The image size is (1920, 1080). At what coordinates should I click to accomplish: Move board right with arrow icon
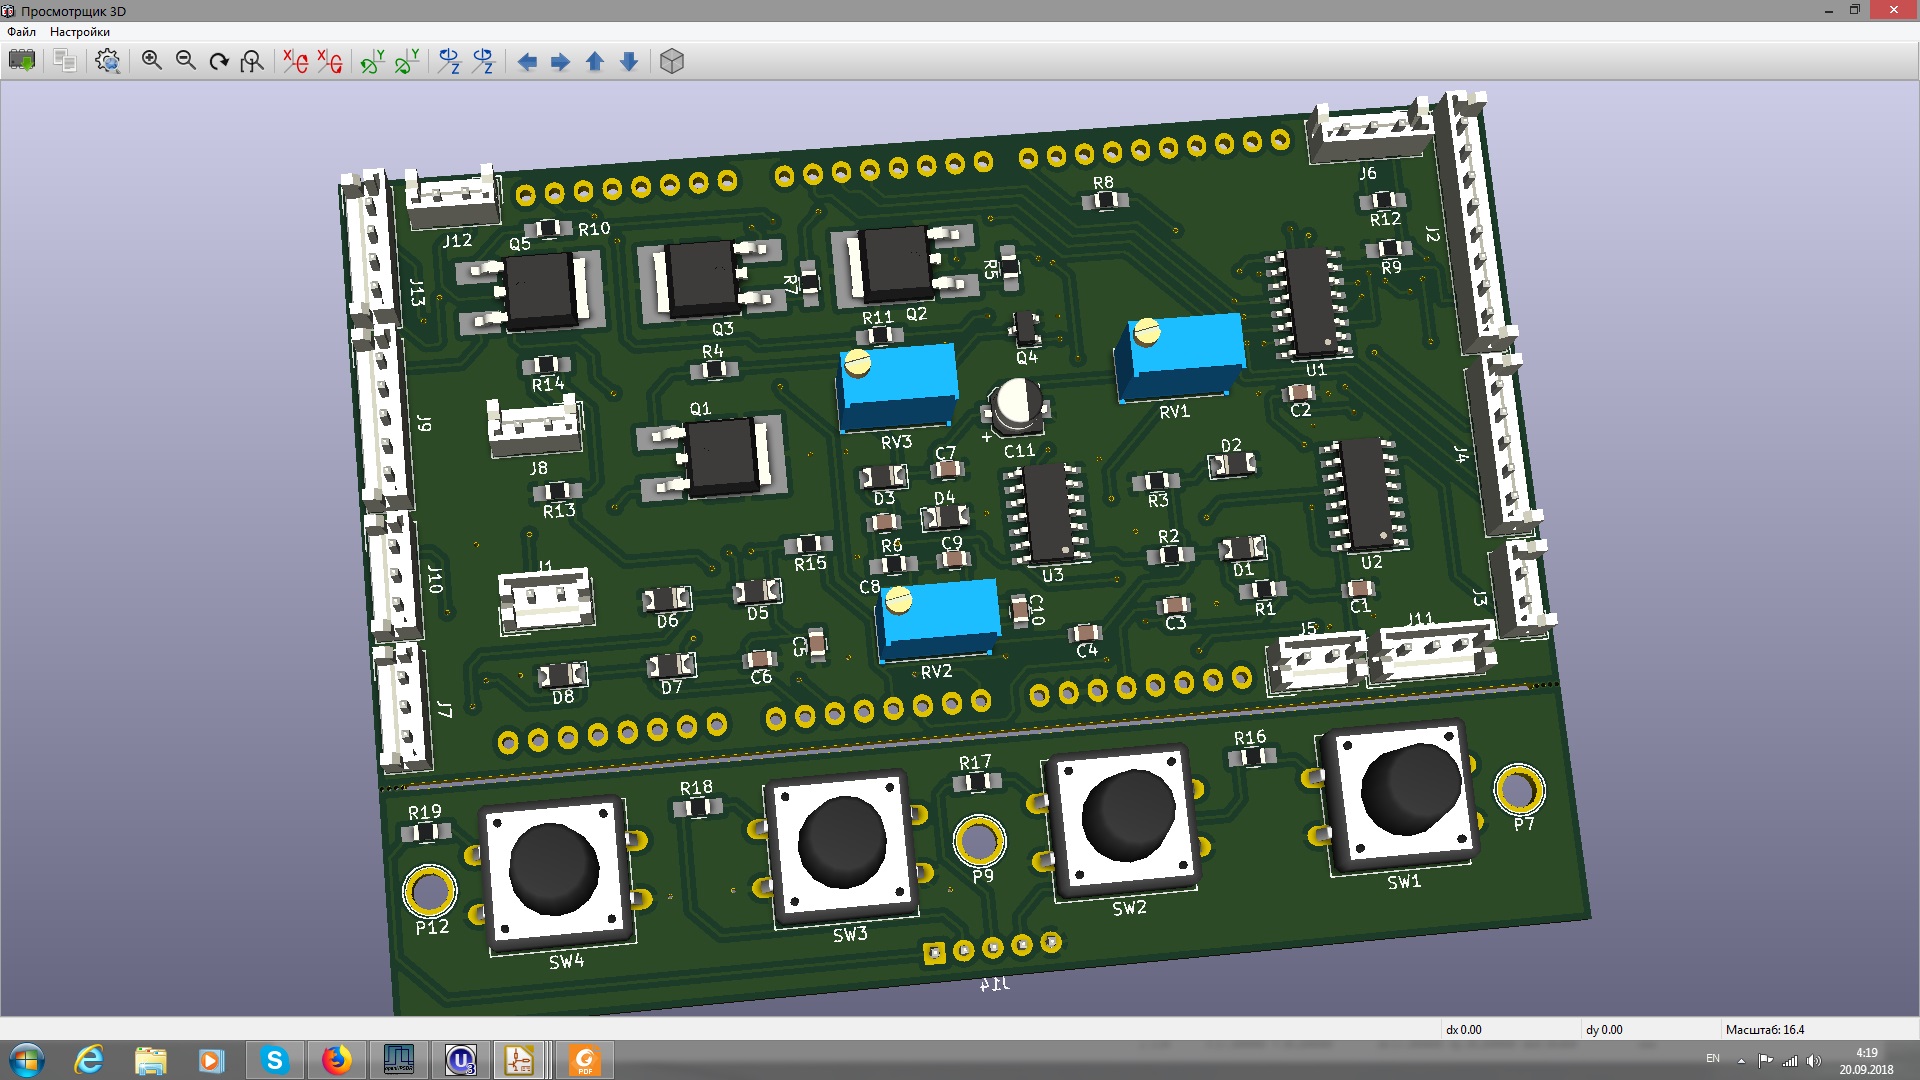pos(561,62)
